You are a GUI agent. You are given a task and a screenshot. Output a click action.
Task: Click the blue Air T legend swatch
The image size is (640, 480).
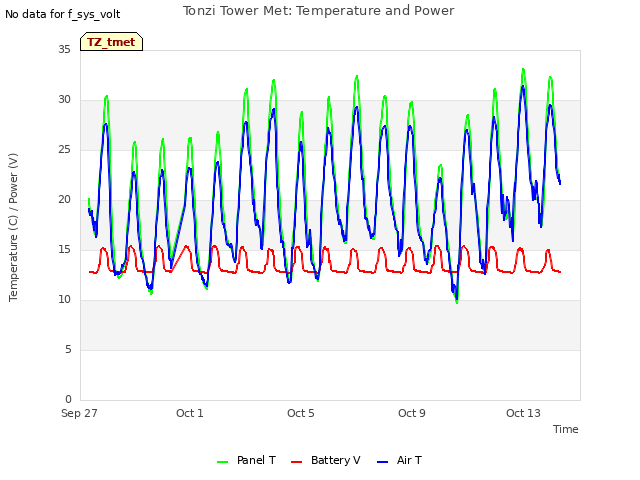(x=382, y=462)
